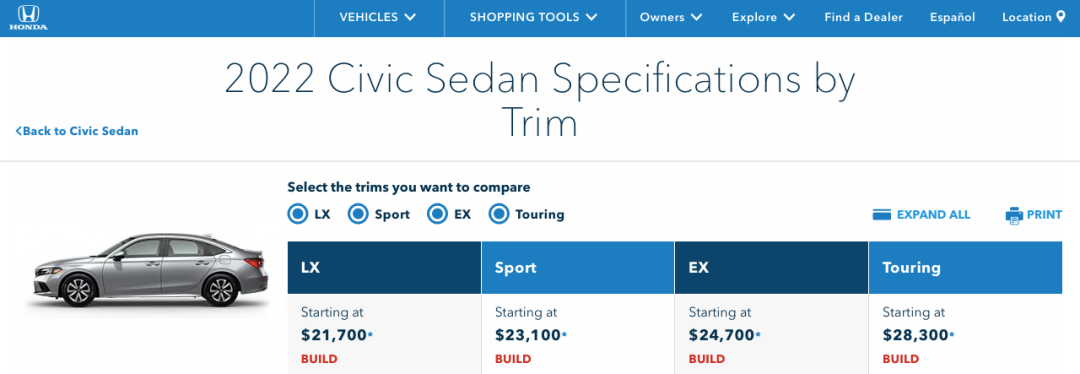Uncheck the Touring trim option
The image size is (1080, 374).
499,214
